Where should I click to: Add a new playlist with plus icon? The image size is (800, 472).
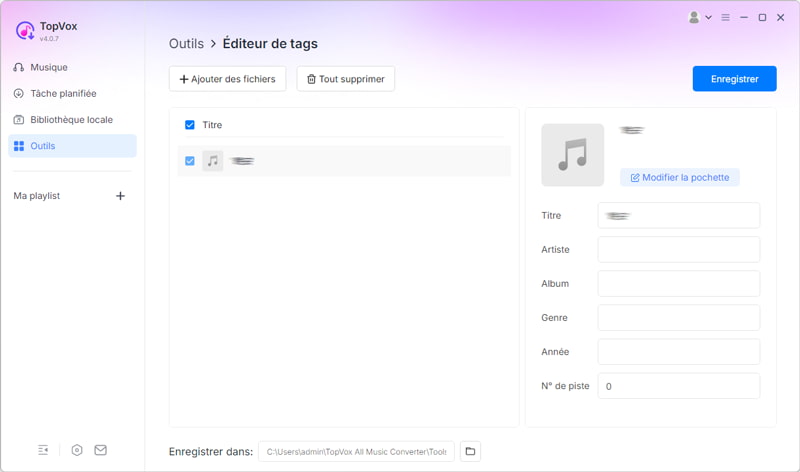point(120,196)
